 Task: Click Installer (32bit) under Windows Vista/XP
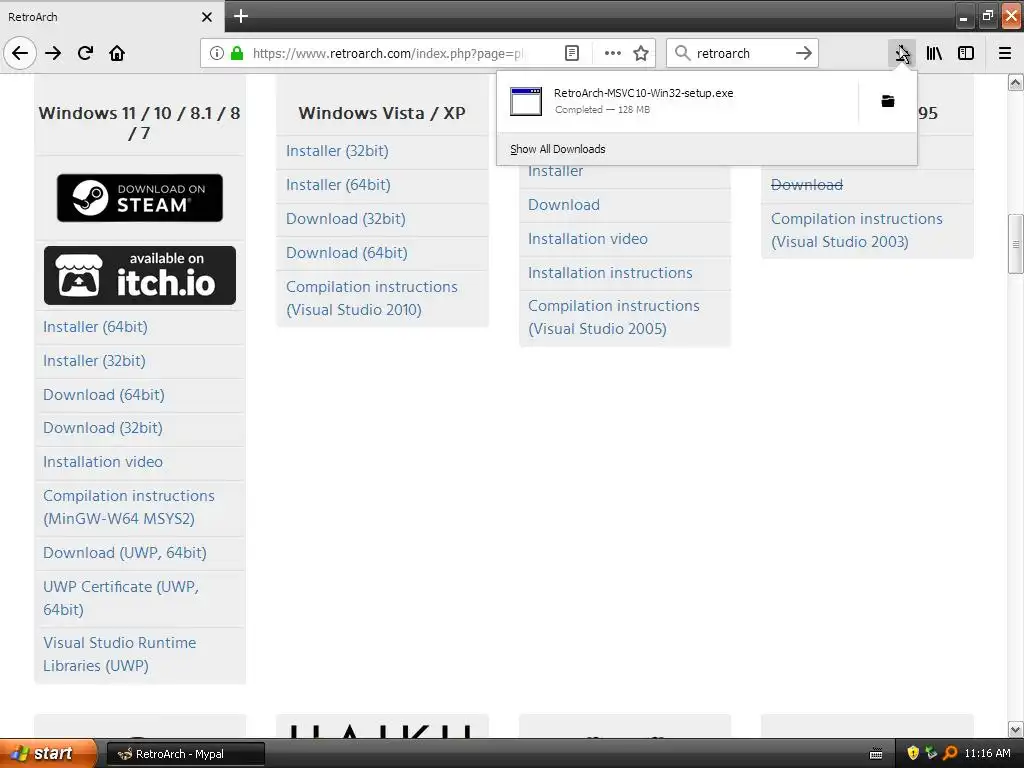(337, 151)
